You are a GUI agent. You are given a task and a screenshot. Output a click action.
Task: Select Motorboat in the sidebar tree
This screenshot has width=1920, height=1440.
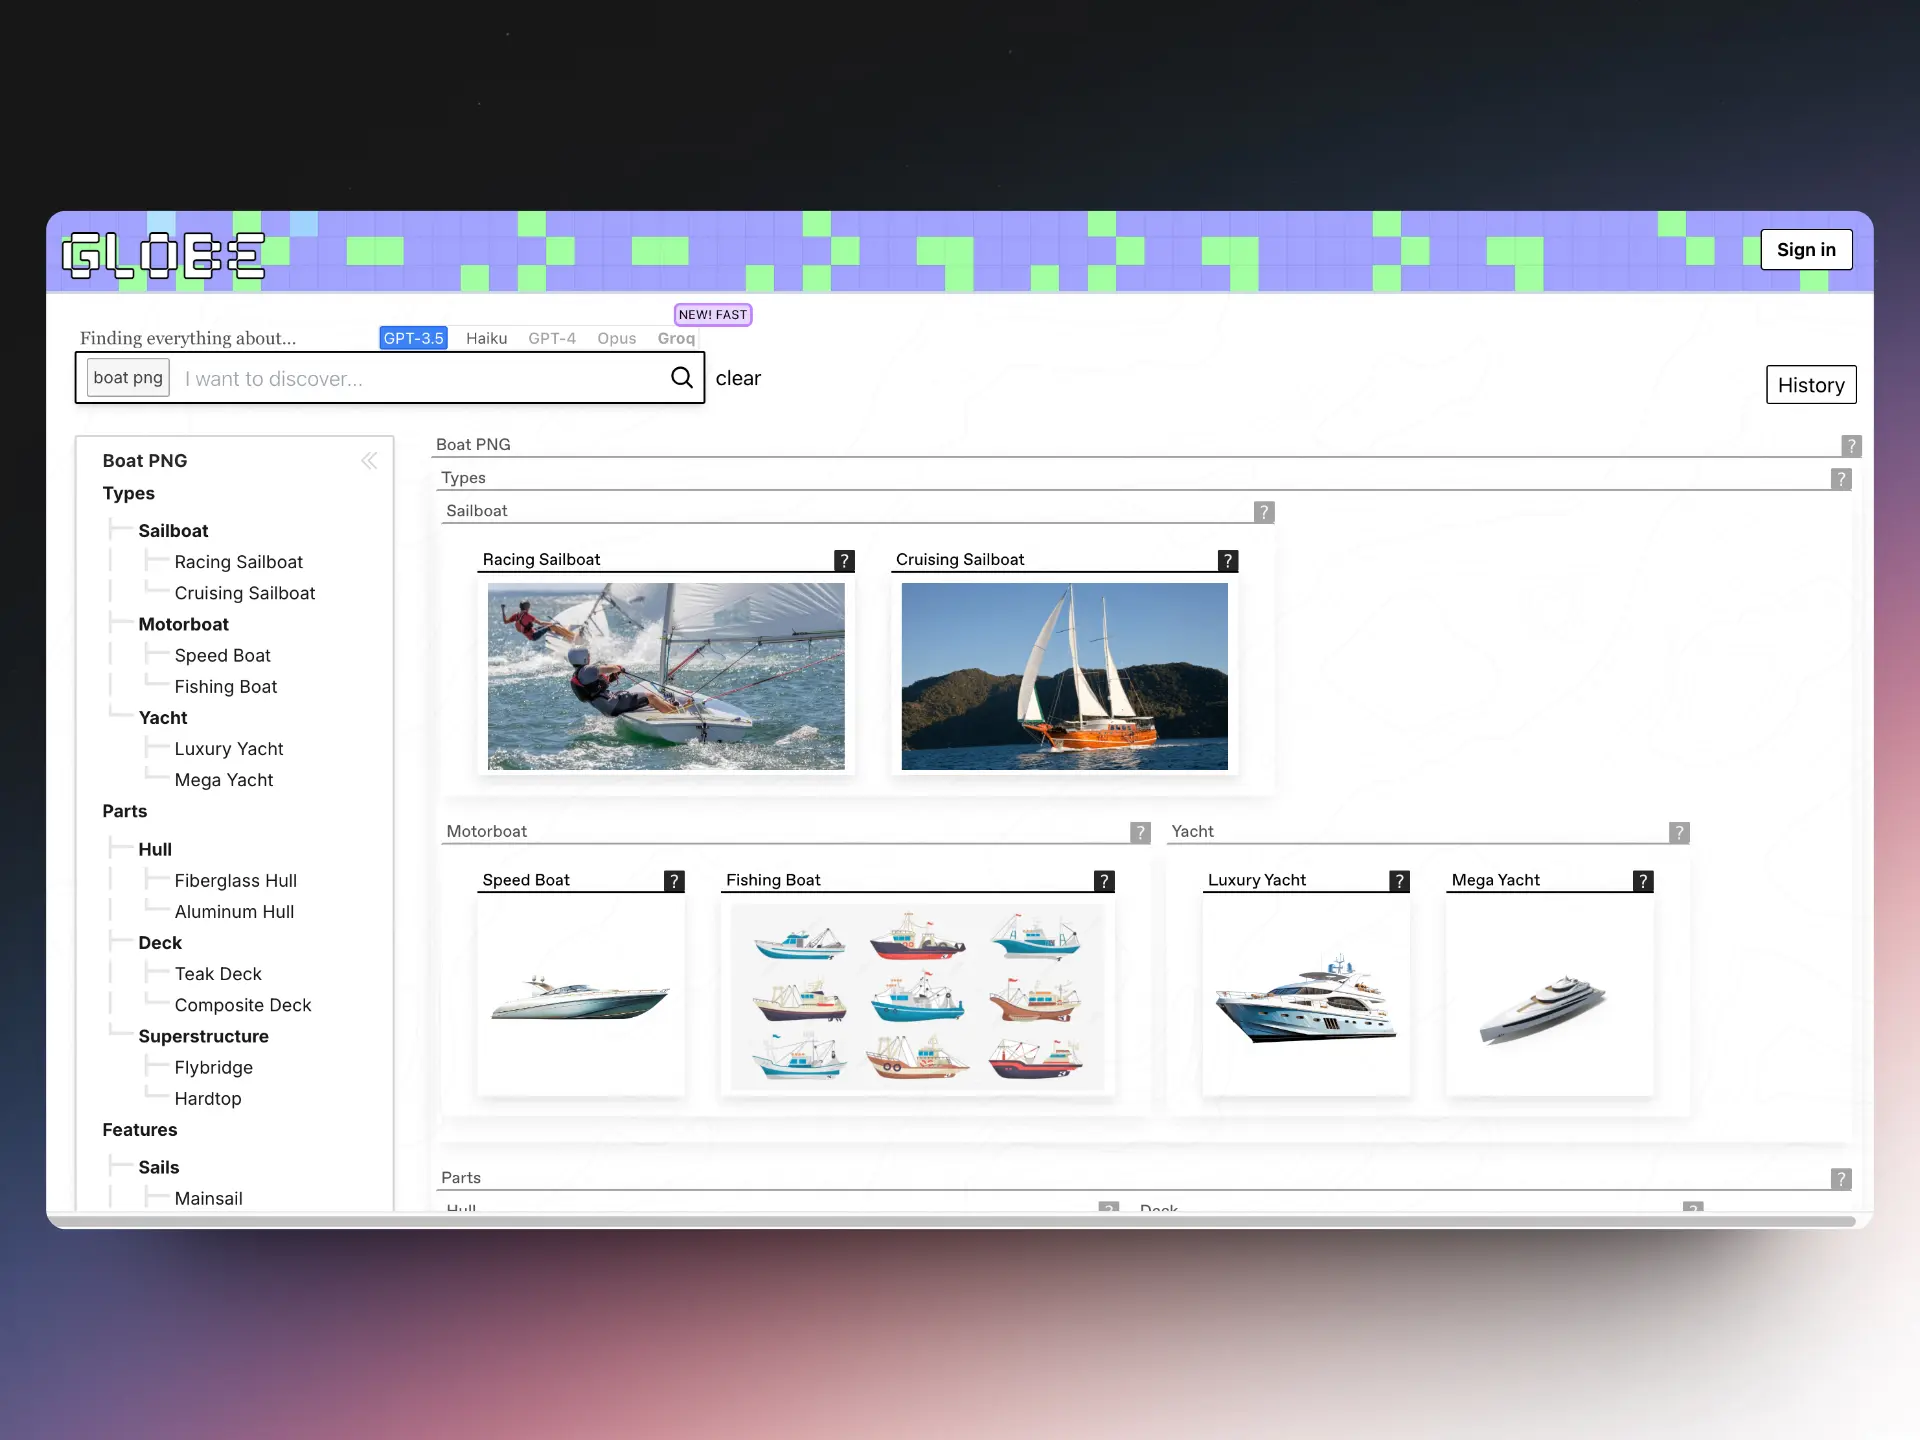[183, 624]
